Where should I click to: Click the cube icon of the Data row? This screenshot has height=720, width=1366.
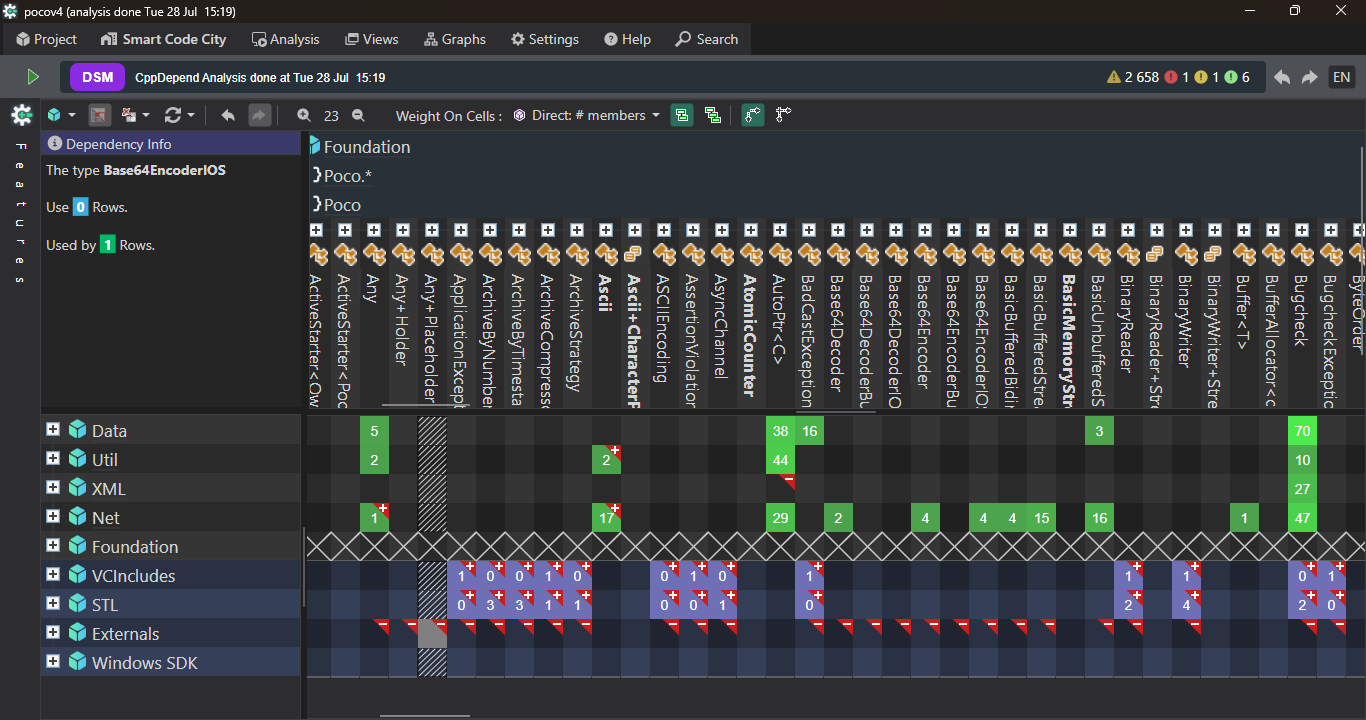point(78,430)
